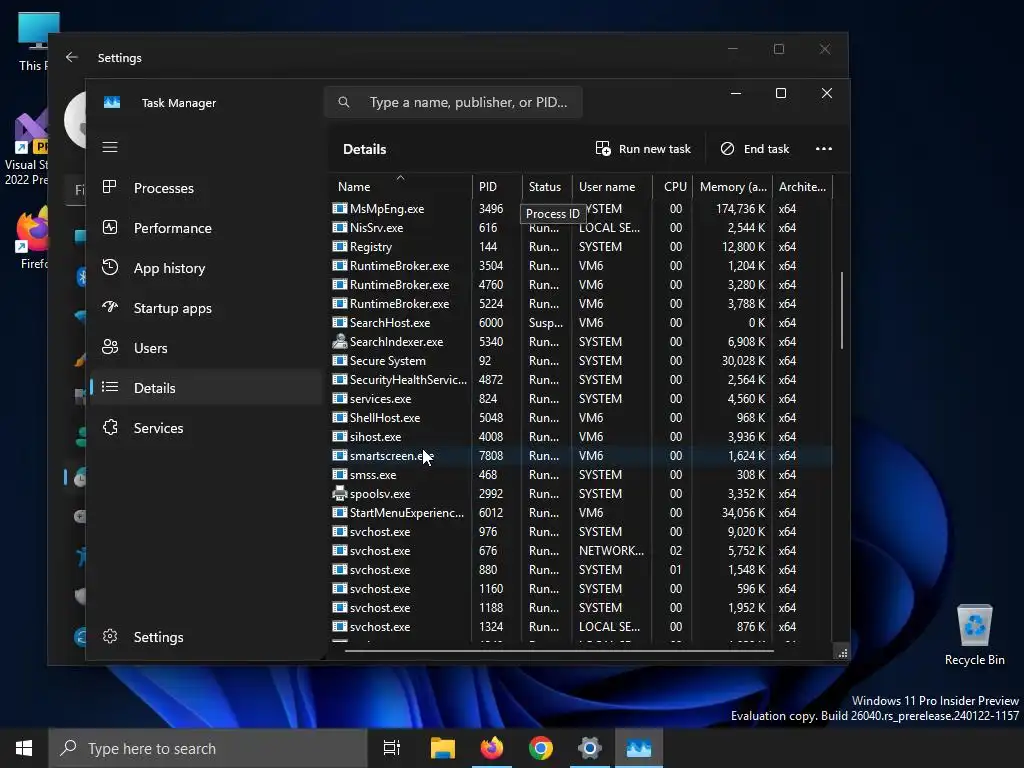This screenshot has width=1024, height=768.
Task: Click the Settings gear icon in Task Manager
Action: 110,636
